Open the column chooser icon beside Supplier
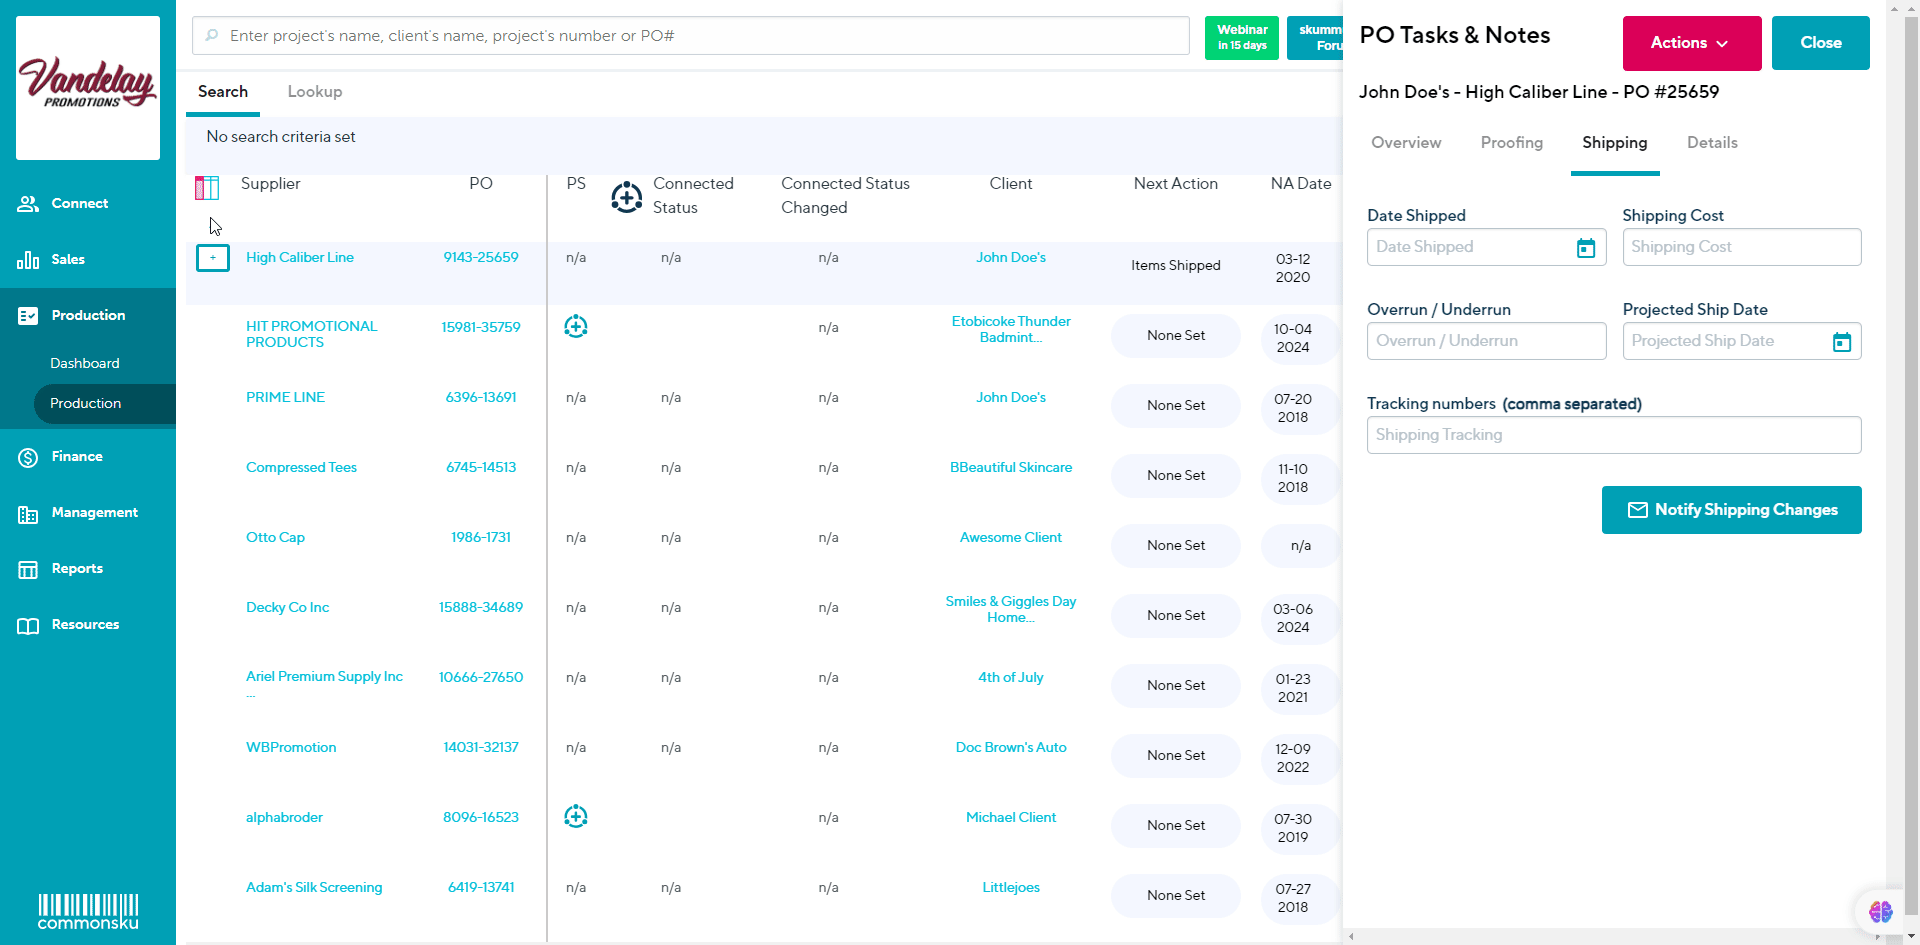The width and height of the screenshot is (1920, 945). pyautogui.click(x=207, y=188)
